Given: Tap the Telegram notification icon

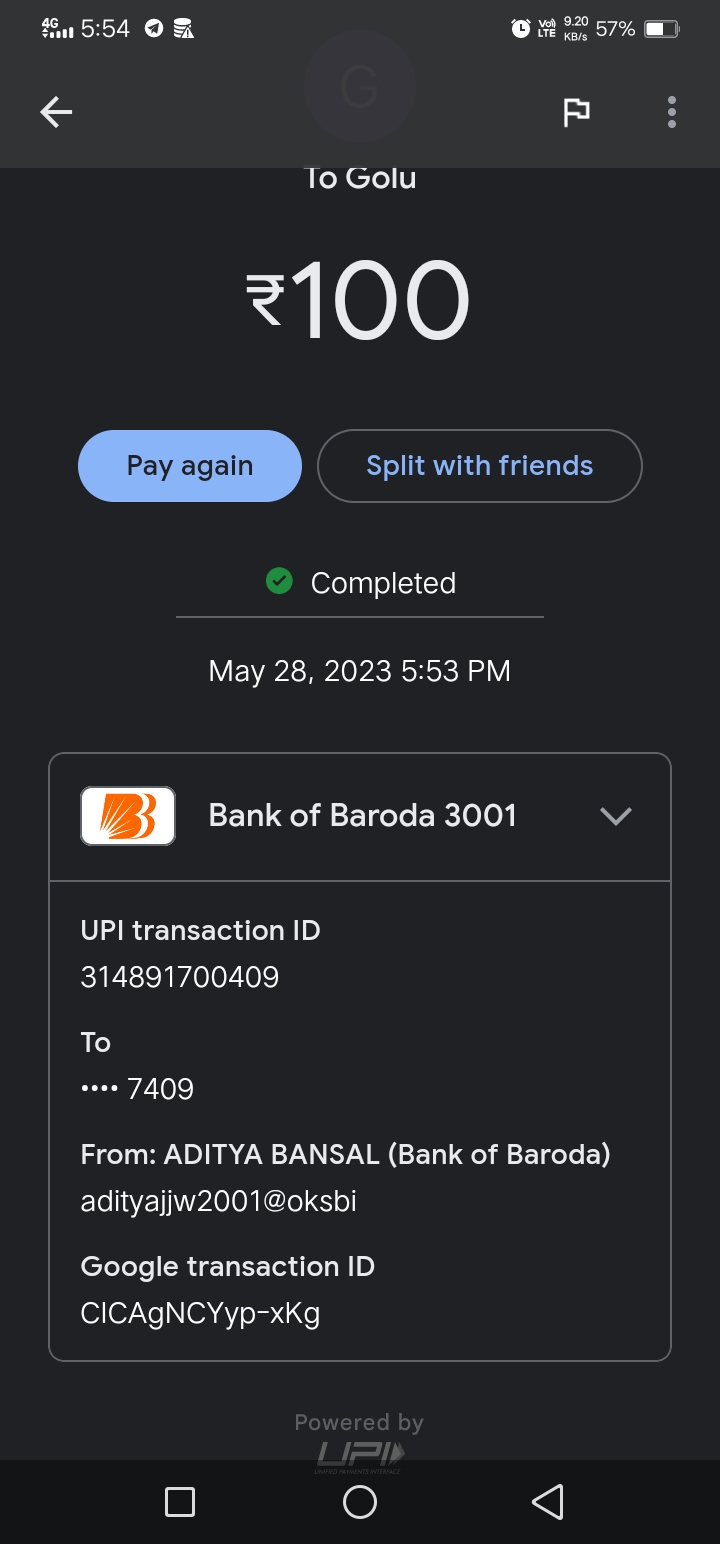Looking at the screenshot, I should click(153, 29).
